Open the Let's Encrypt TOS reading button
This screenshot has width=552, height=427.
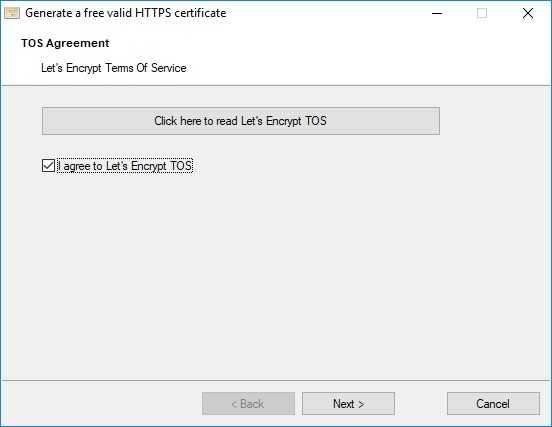tap(241, 121)
